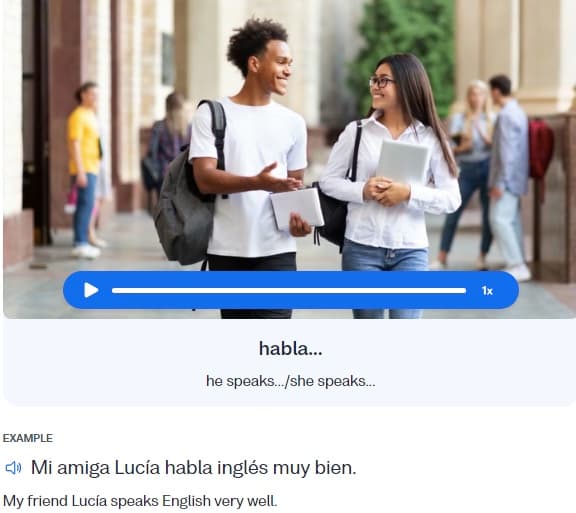Play the audio for habla
This screenshot has width=576, height=513.
[x=91, y=290]
